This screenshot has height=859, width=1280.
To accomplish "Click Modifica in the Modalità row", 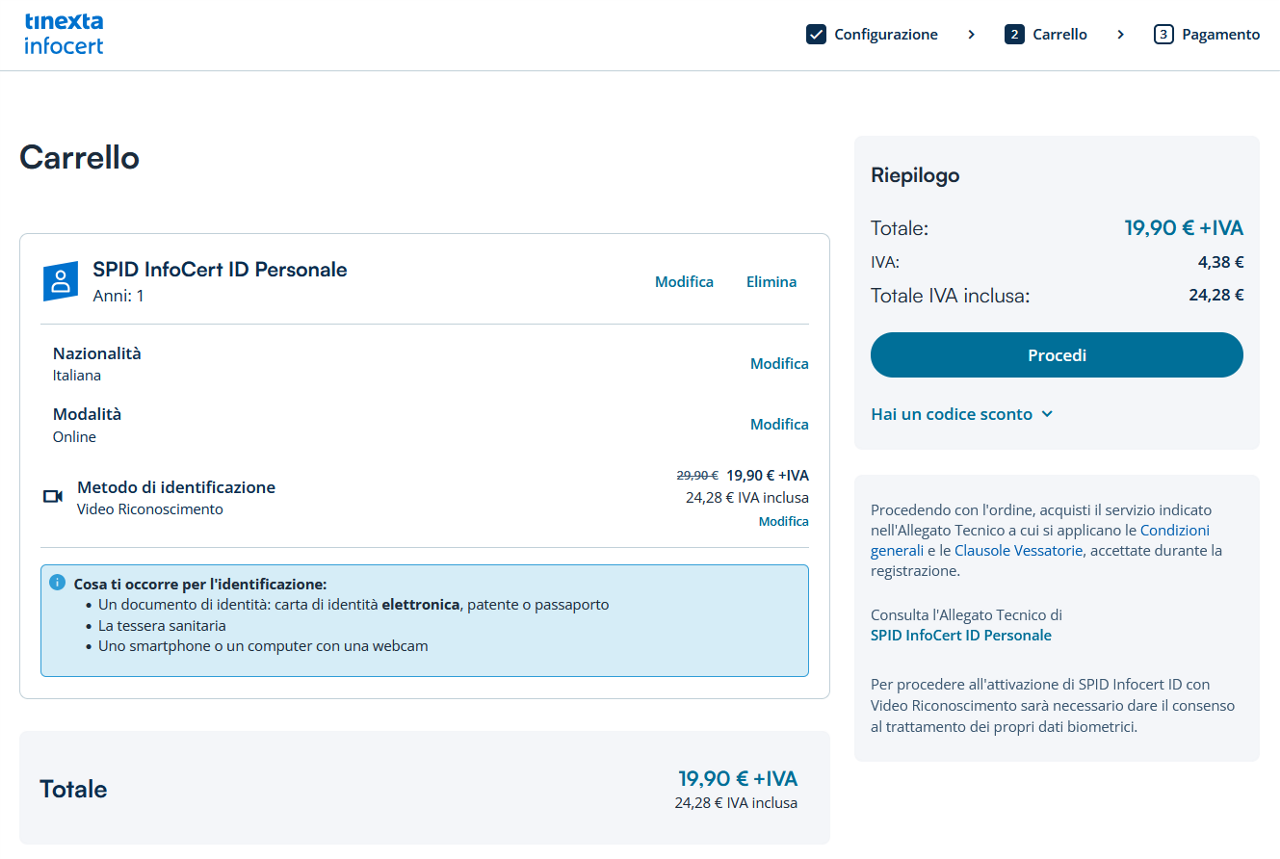I will (779, 425).
